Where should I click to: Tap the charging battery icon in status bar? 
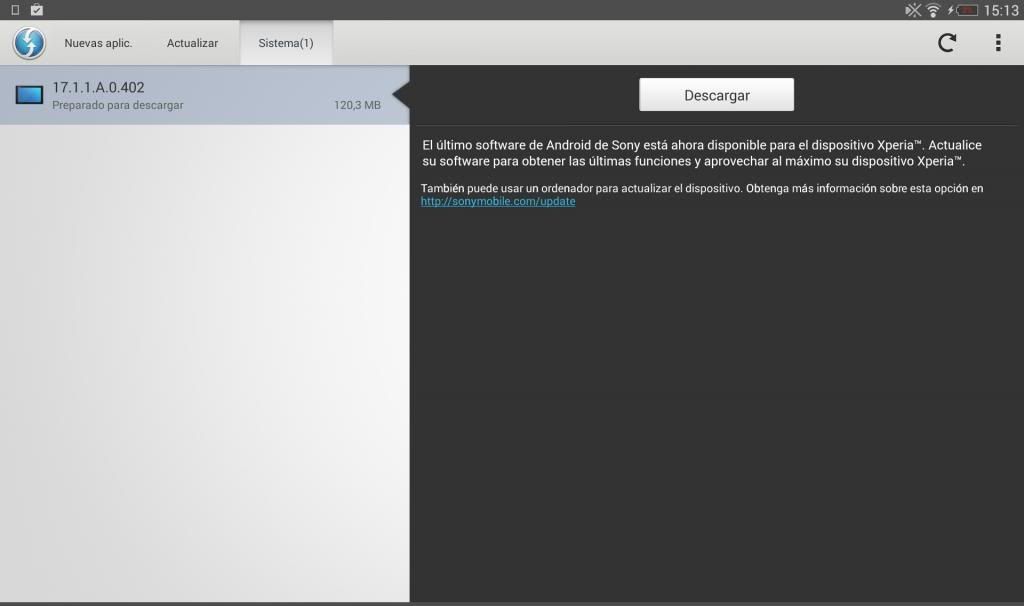(964, 10)
